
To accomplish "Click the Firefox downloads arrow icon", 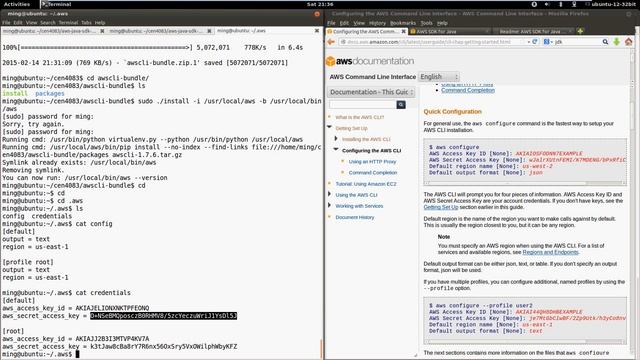I will pos(617,42).
